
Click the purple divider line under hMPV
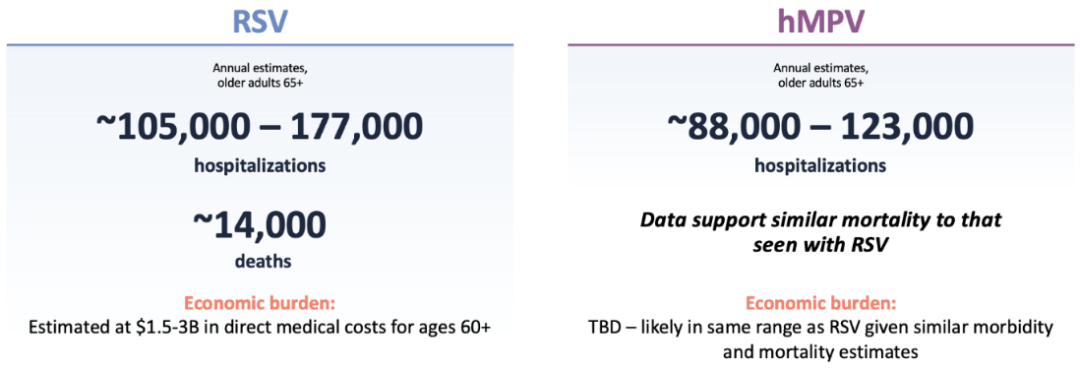pos(820,45)
